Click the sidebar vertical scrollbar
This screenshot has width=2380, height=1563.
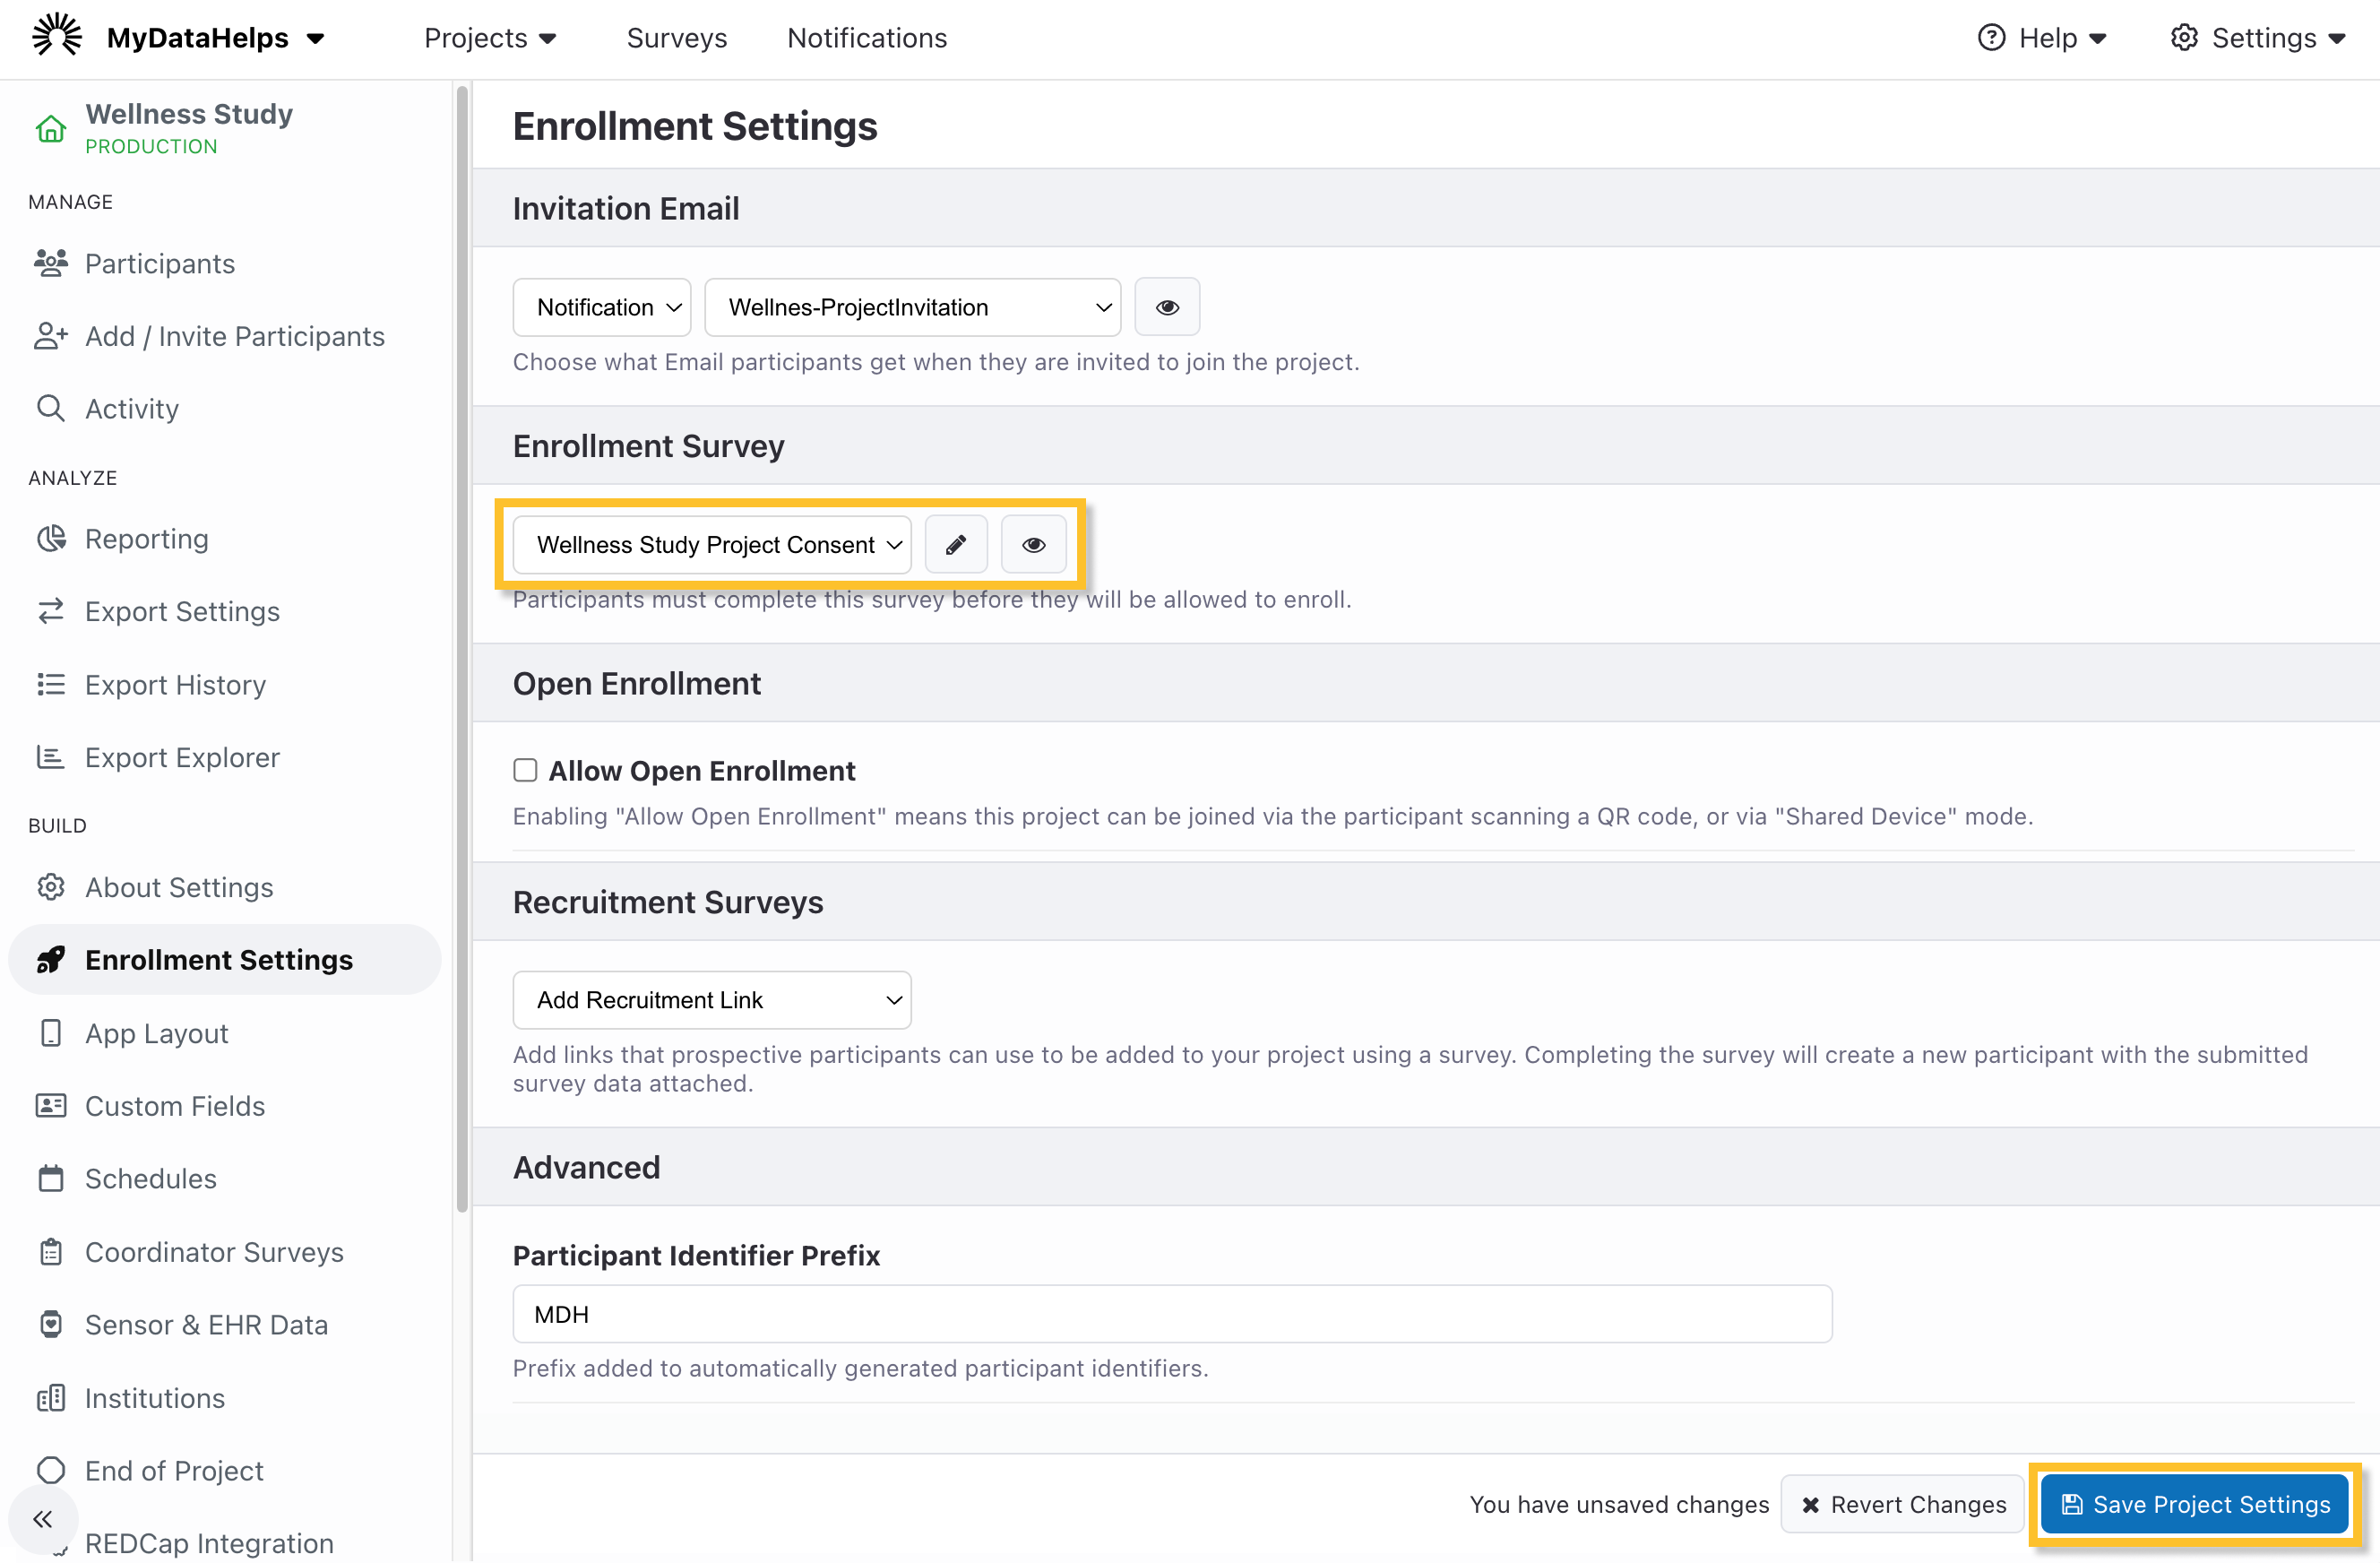462,650
